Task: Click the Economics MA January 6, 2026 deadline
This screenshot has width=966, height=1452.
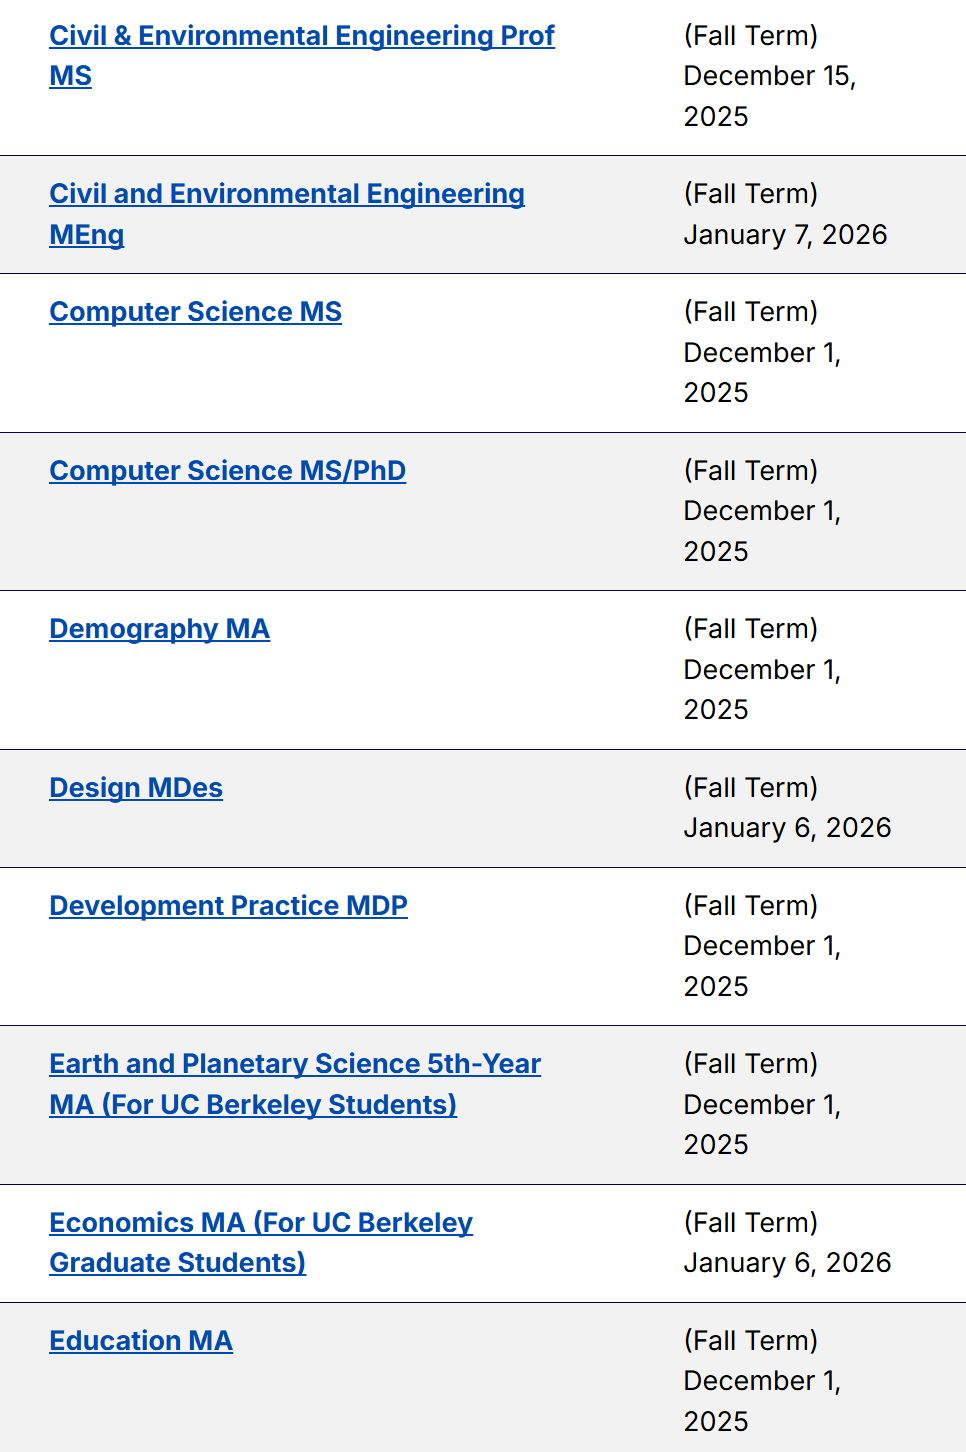Action: 787,1263
